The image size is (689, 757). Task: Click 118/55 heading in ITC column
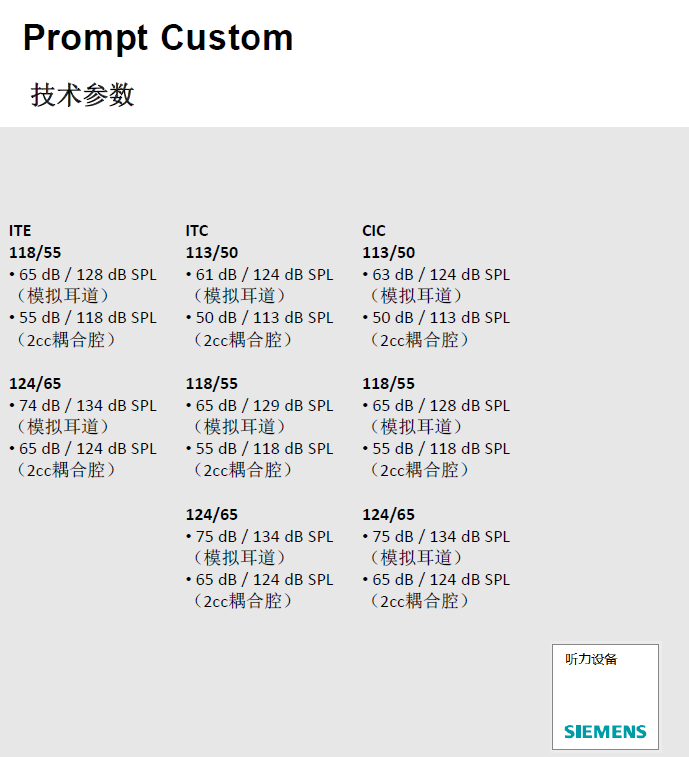[212, 384]
